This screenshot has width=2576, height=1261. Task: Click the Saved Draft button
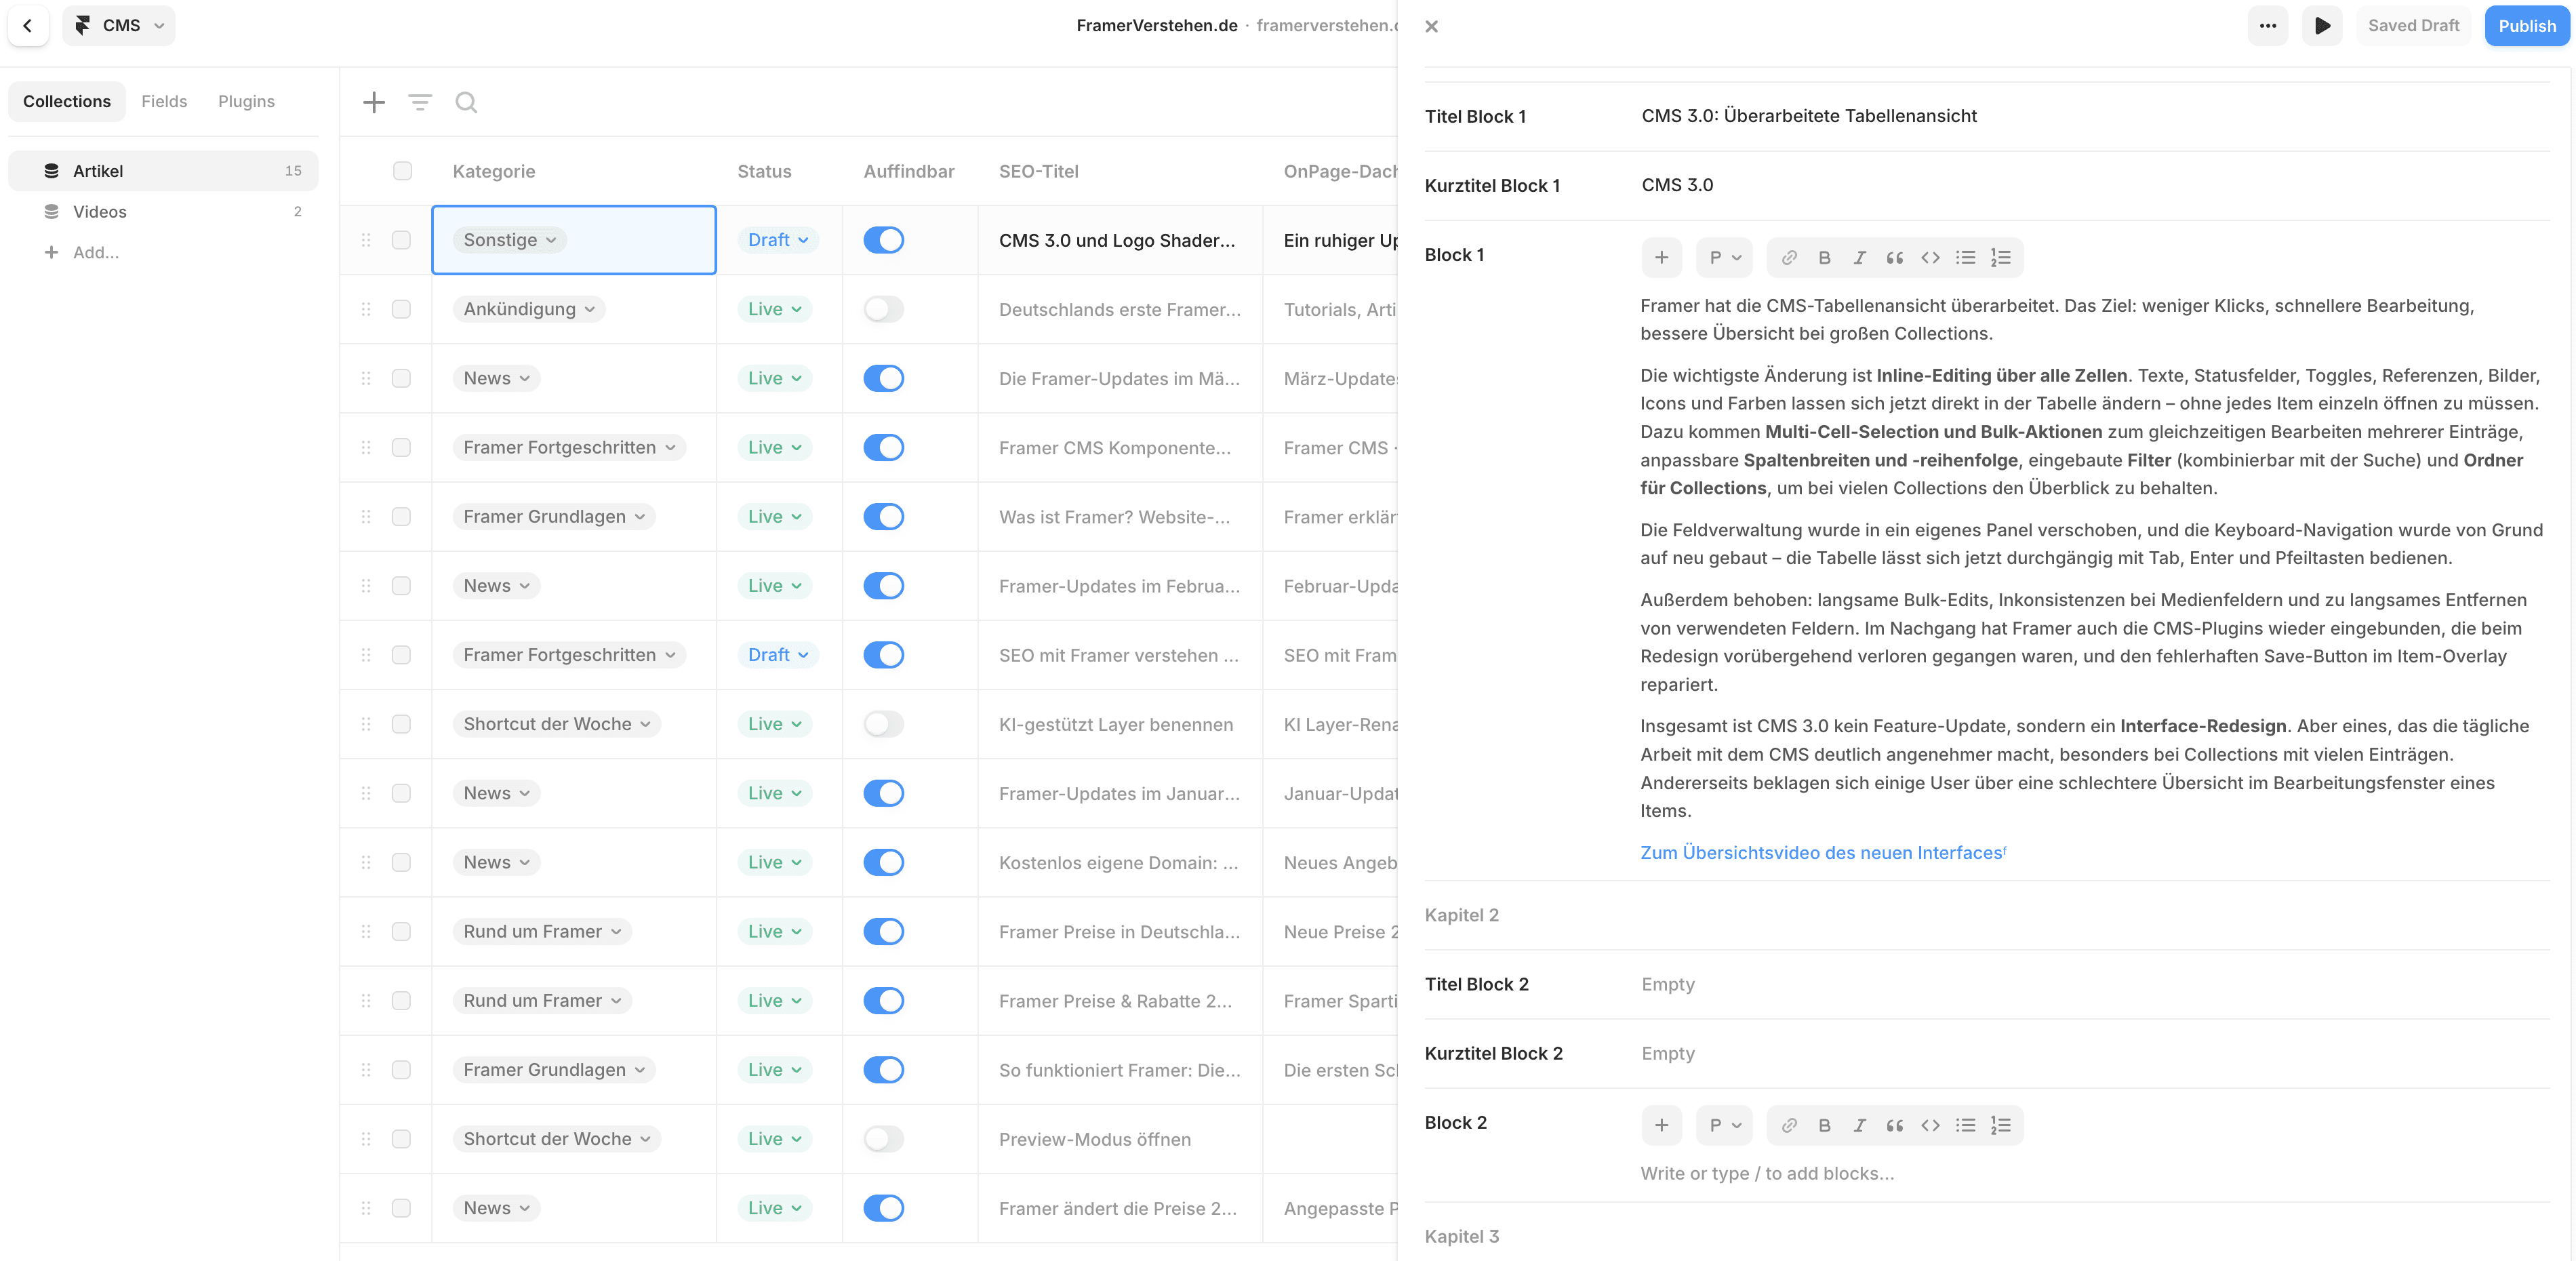[x=2413, y=26]
